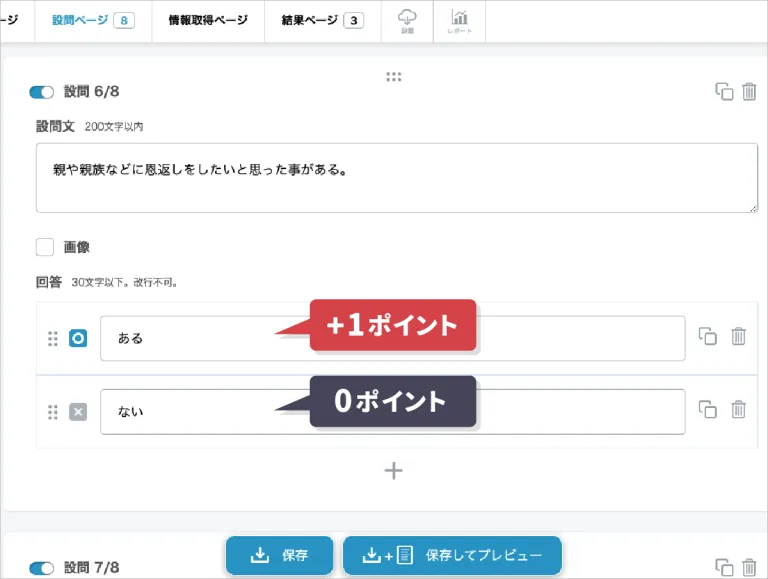
Task: Grab the drag handle above 設問 6/8
Action: click(393, 77)
